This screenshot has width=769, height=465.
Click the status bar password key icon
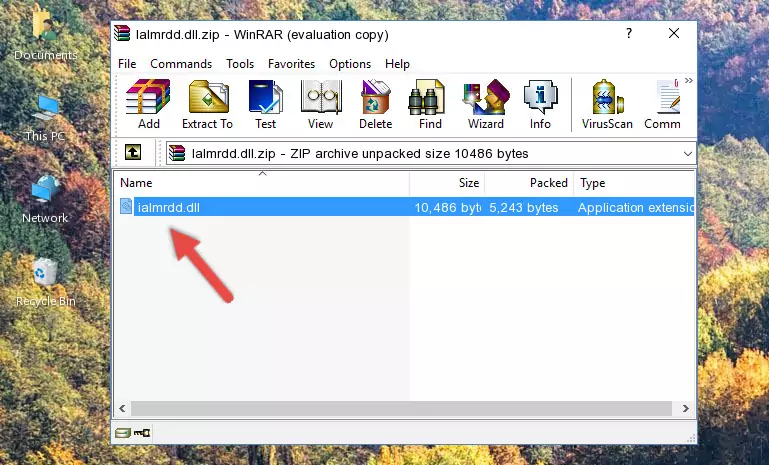click(142, 433)
